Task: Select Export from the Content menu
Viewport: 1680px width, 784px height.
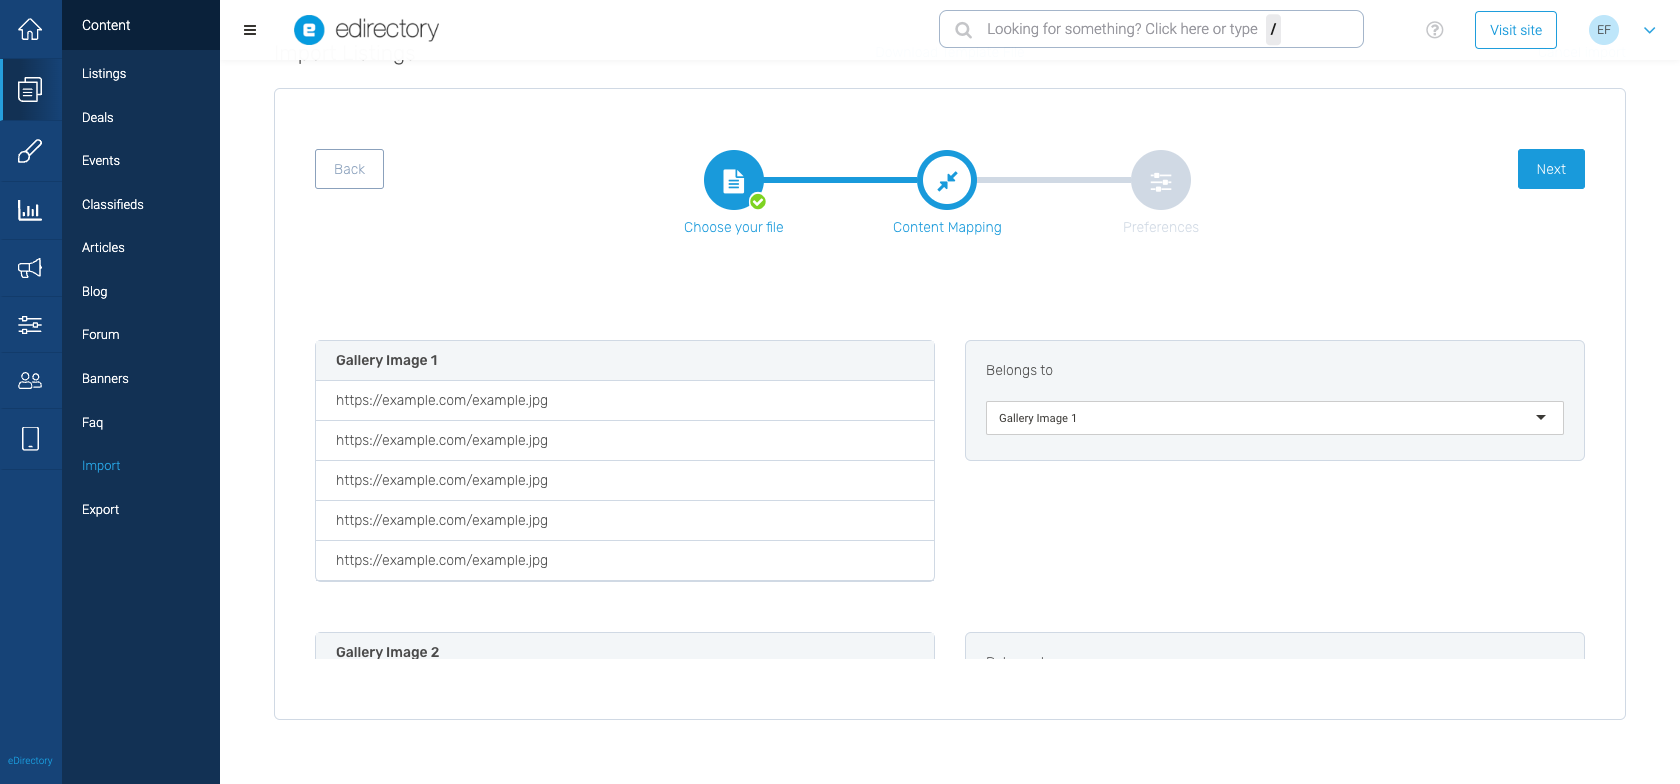Action: coord(100,510)
